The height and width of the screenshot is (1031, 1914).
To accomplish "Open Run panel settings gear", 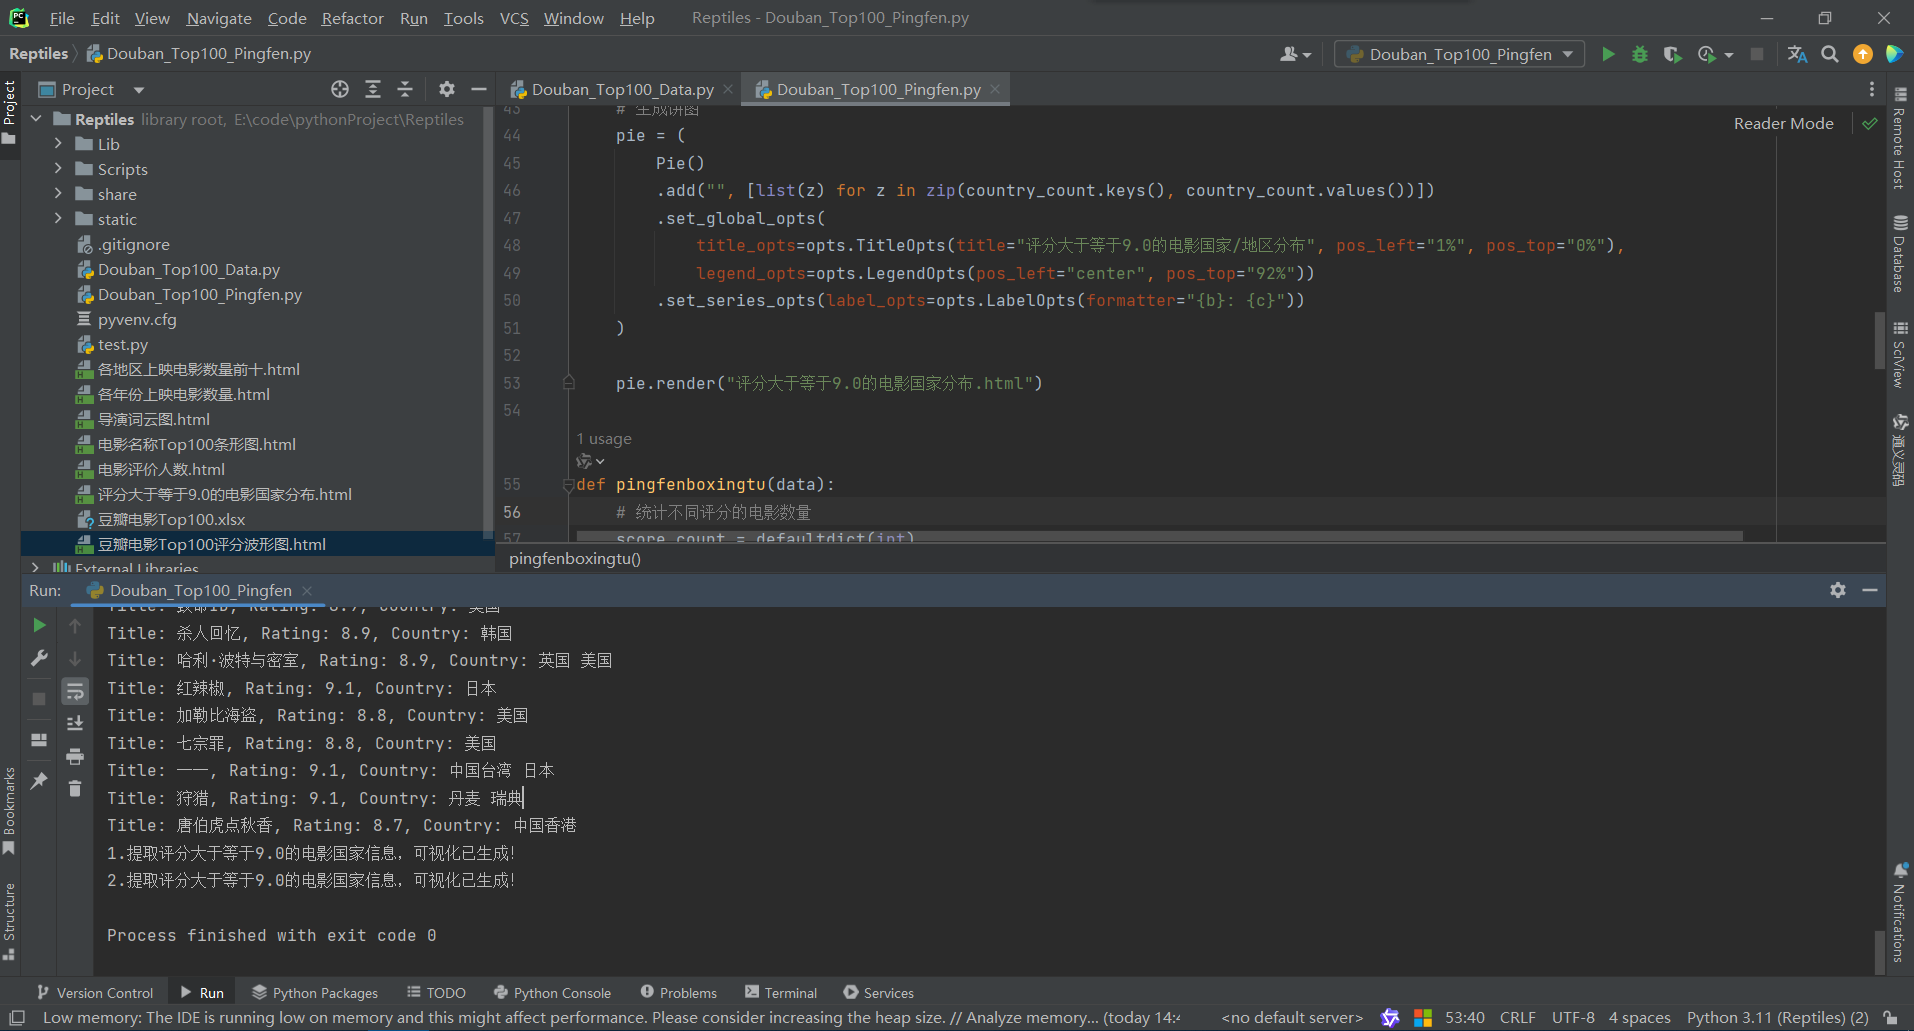I will [1837, 590].
